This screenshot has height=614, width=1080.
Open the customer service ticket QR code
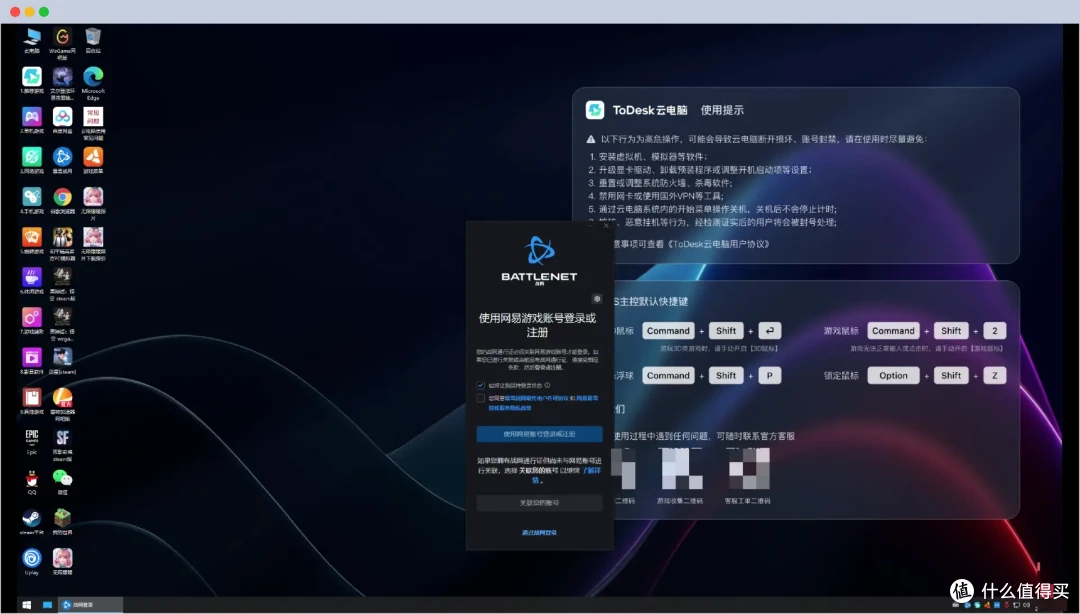pos(749,468)
